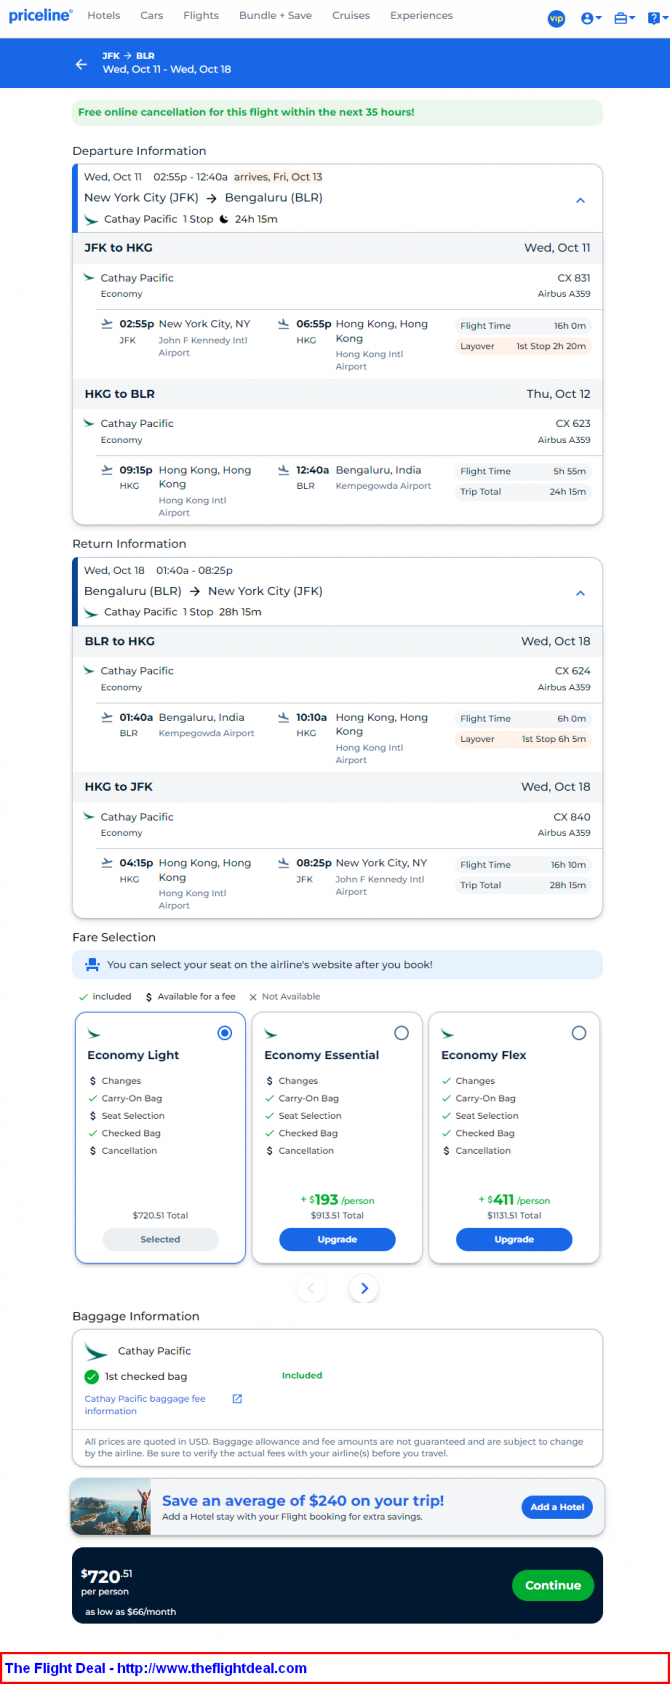This screenshot has width=670, height=1684.
Task: Click the Cathay Pacific logo beside CX 624
Action: pyautogui.click(x=90, y=670)
